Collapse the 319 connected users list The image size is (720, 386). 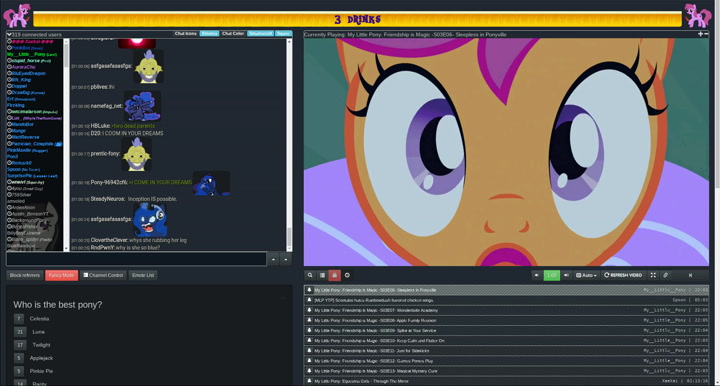click(x=9, y=34)
